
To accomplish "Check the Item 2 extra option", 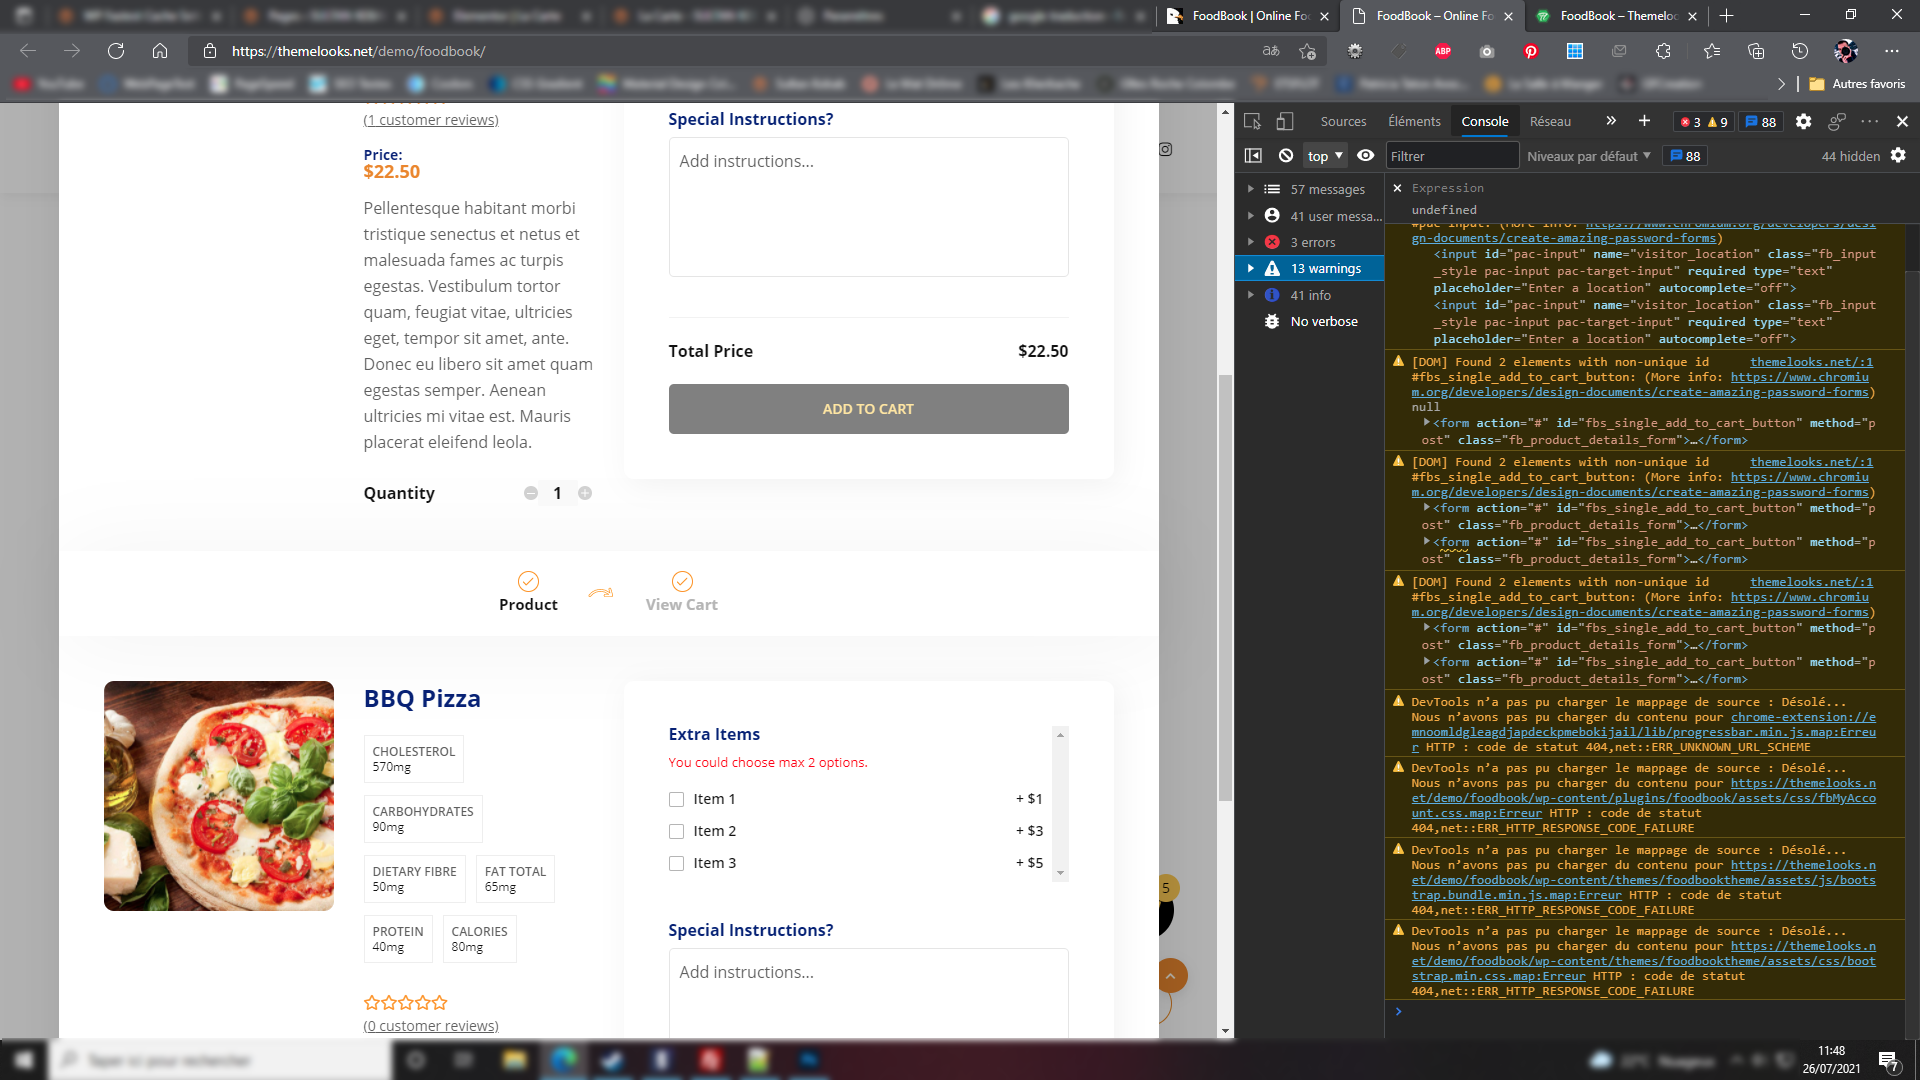I will pyautogui.click(x=676, y=831).
